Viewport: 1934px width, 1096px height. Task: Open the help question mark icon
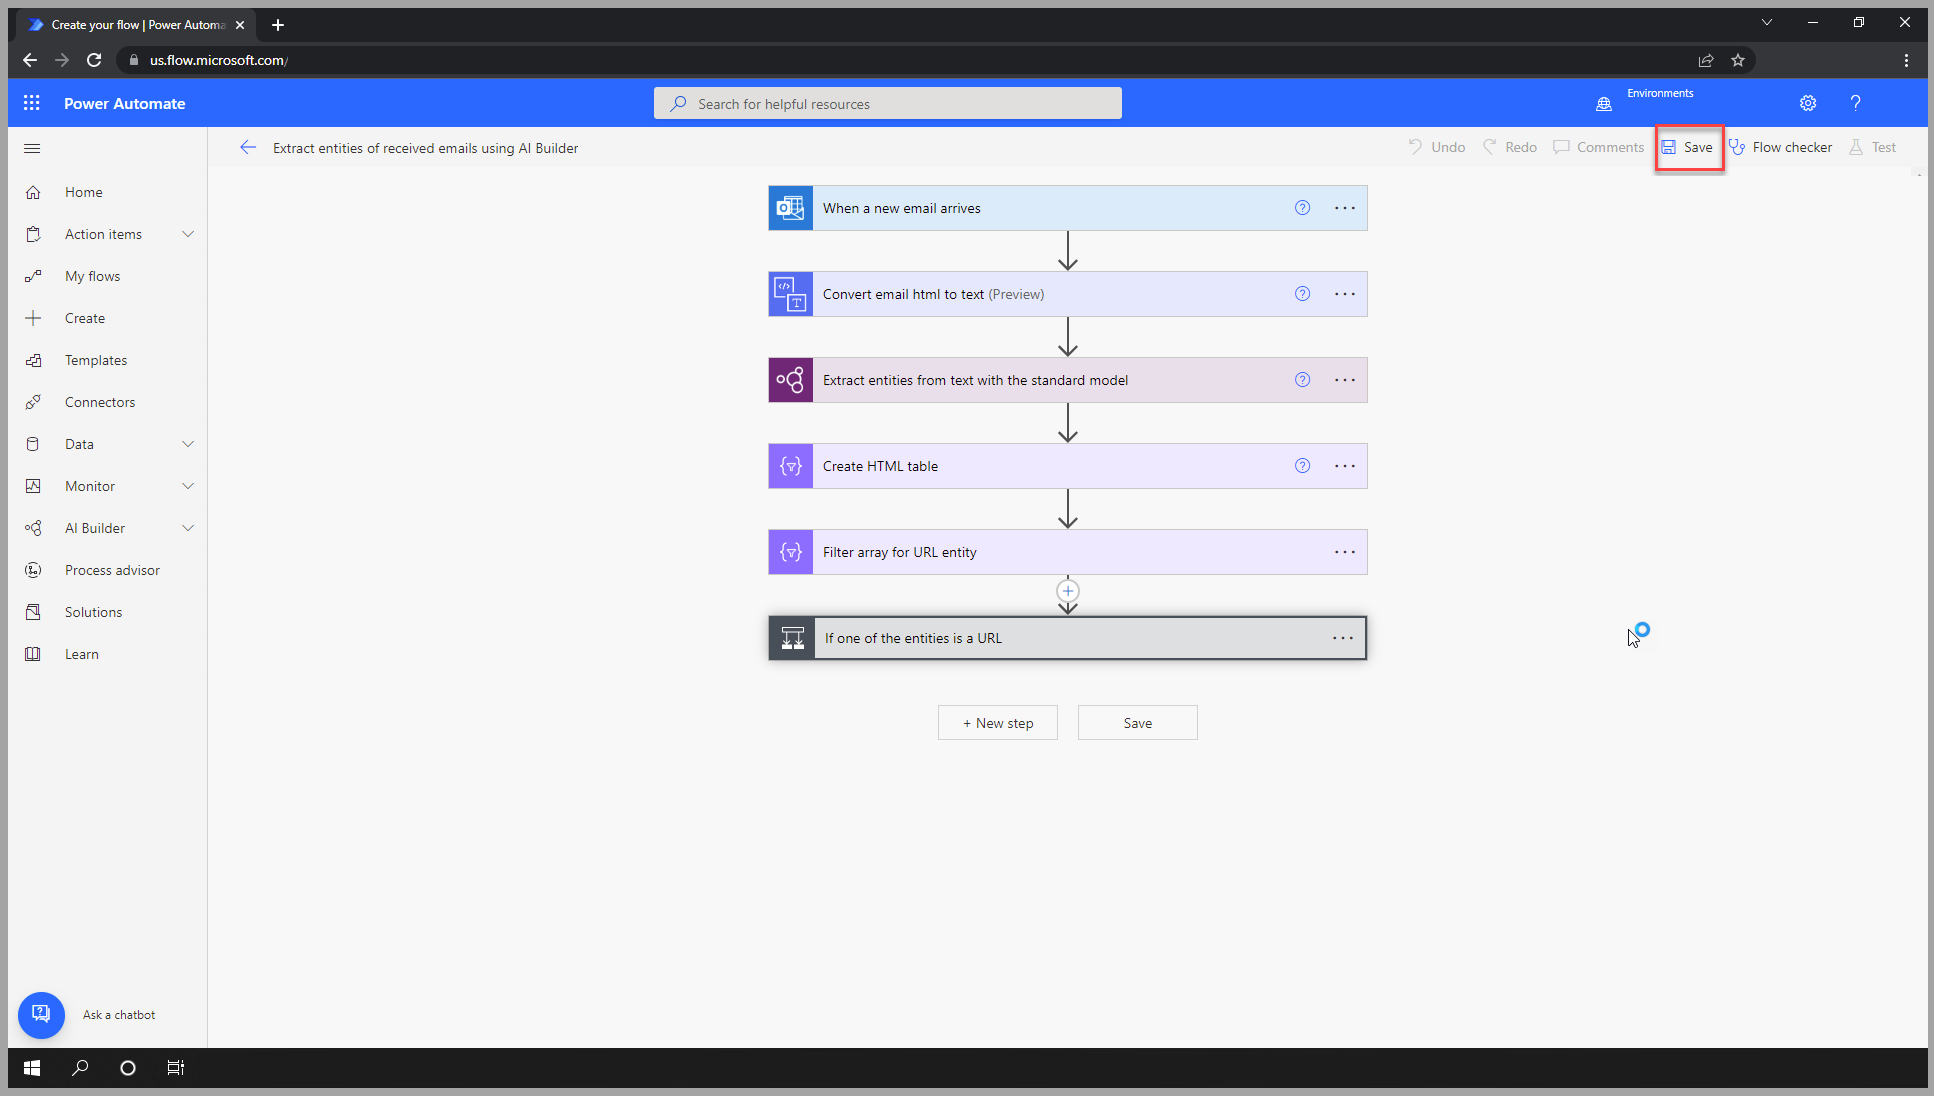coord(1855,103)
